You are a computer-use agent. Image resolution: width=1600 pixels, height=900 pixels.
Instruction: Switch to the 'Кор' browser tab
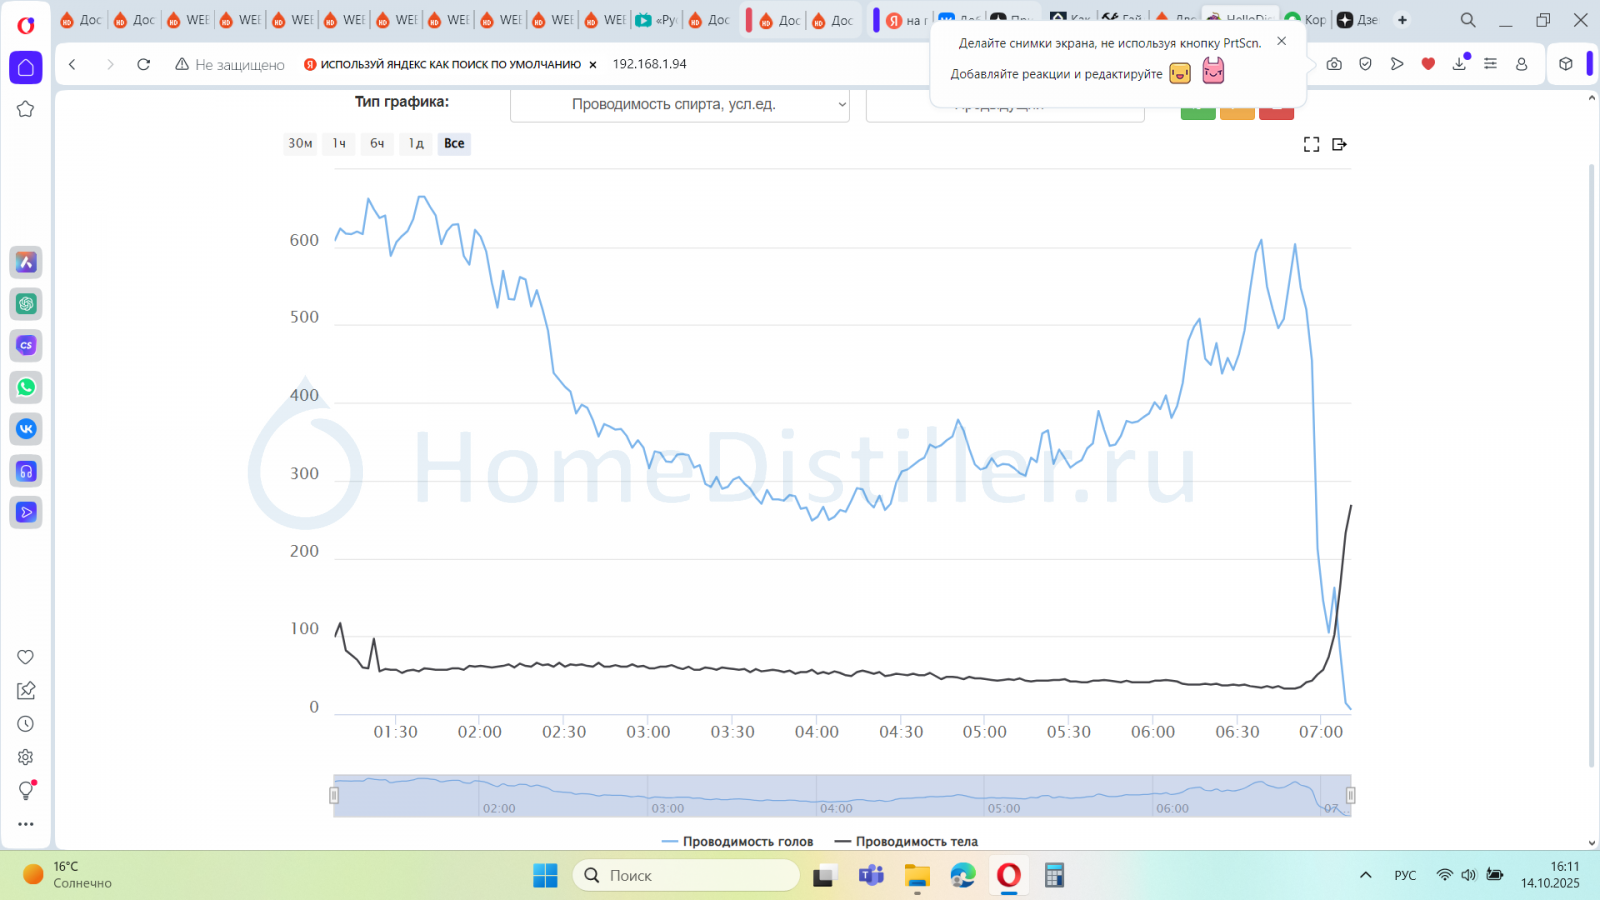click(1306, 20)
